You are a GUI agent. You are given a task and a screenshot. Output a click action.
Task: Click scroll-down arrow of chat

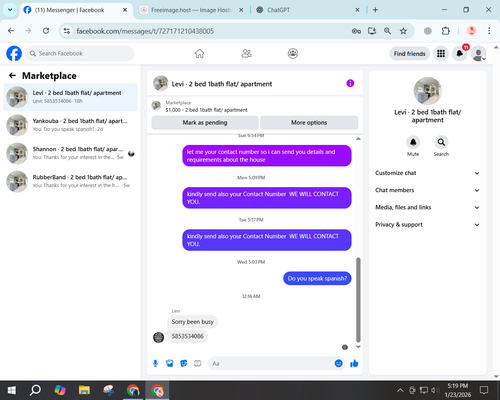pyautogui.click(x=358, y=347)
